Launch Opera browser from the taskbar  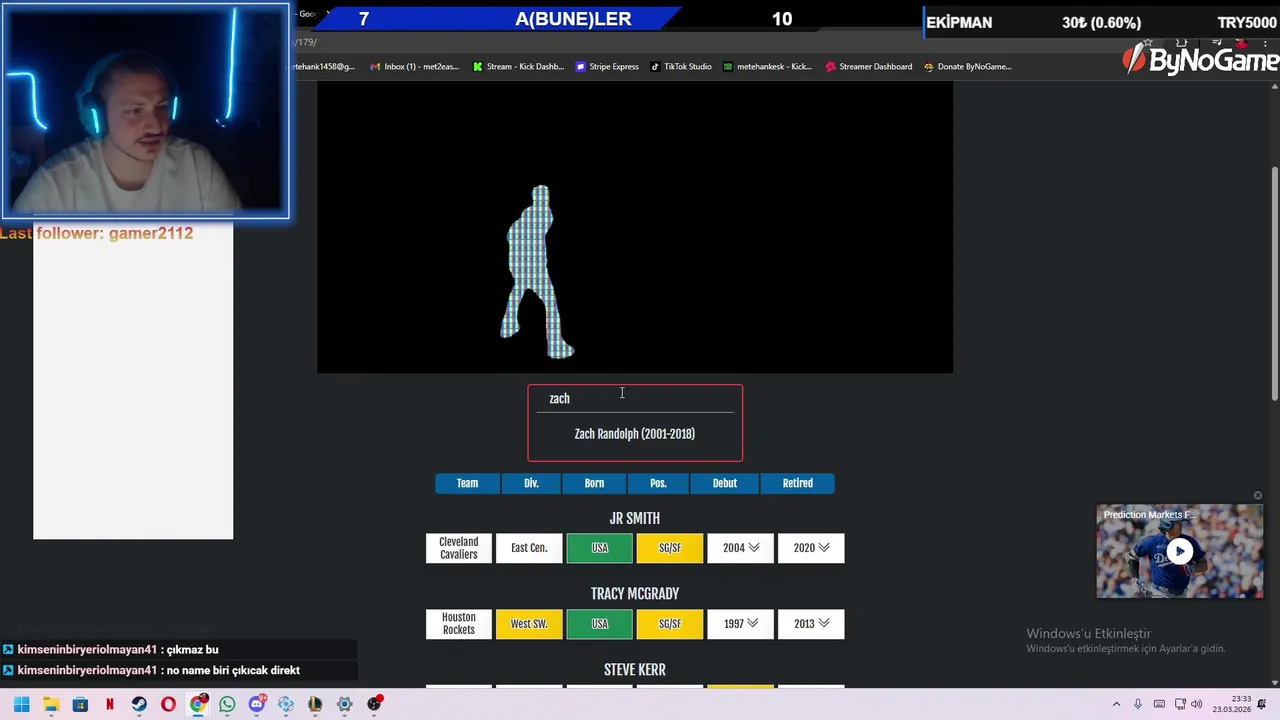[168, 704]
